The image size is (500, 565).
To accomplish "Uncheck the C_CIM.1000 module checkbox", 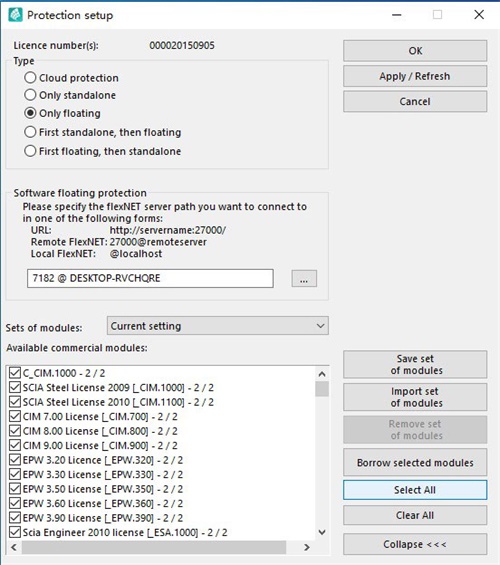I will (15, 373).
